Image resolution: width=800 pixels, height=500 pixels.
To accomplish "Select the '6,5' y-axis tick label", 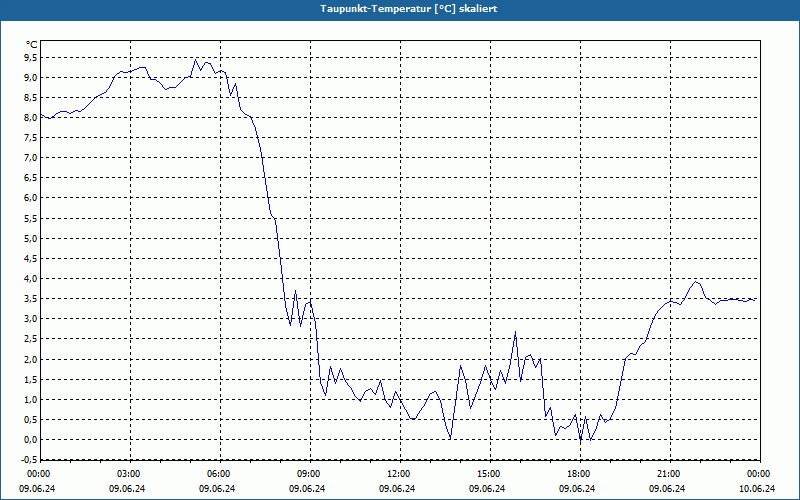I will click(31, 178).
